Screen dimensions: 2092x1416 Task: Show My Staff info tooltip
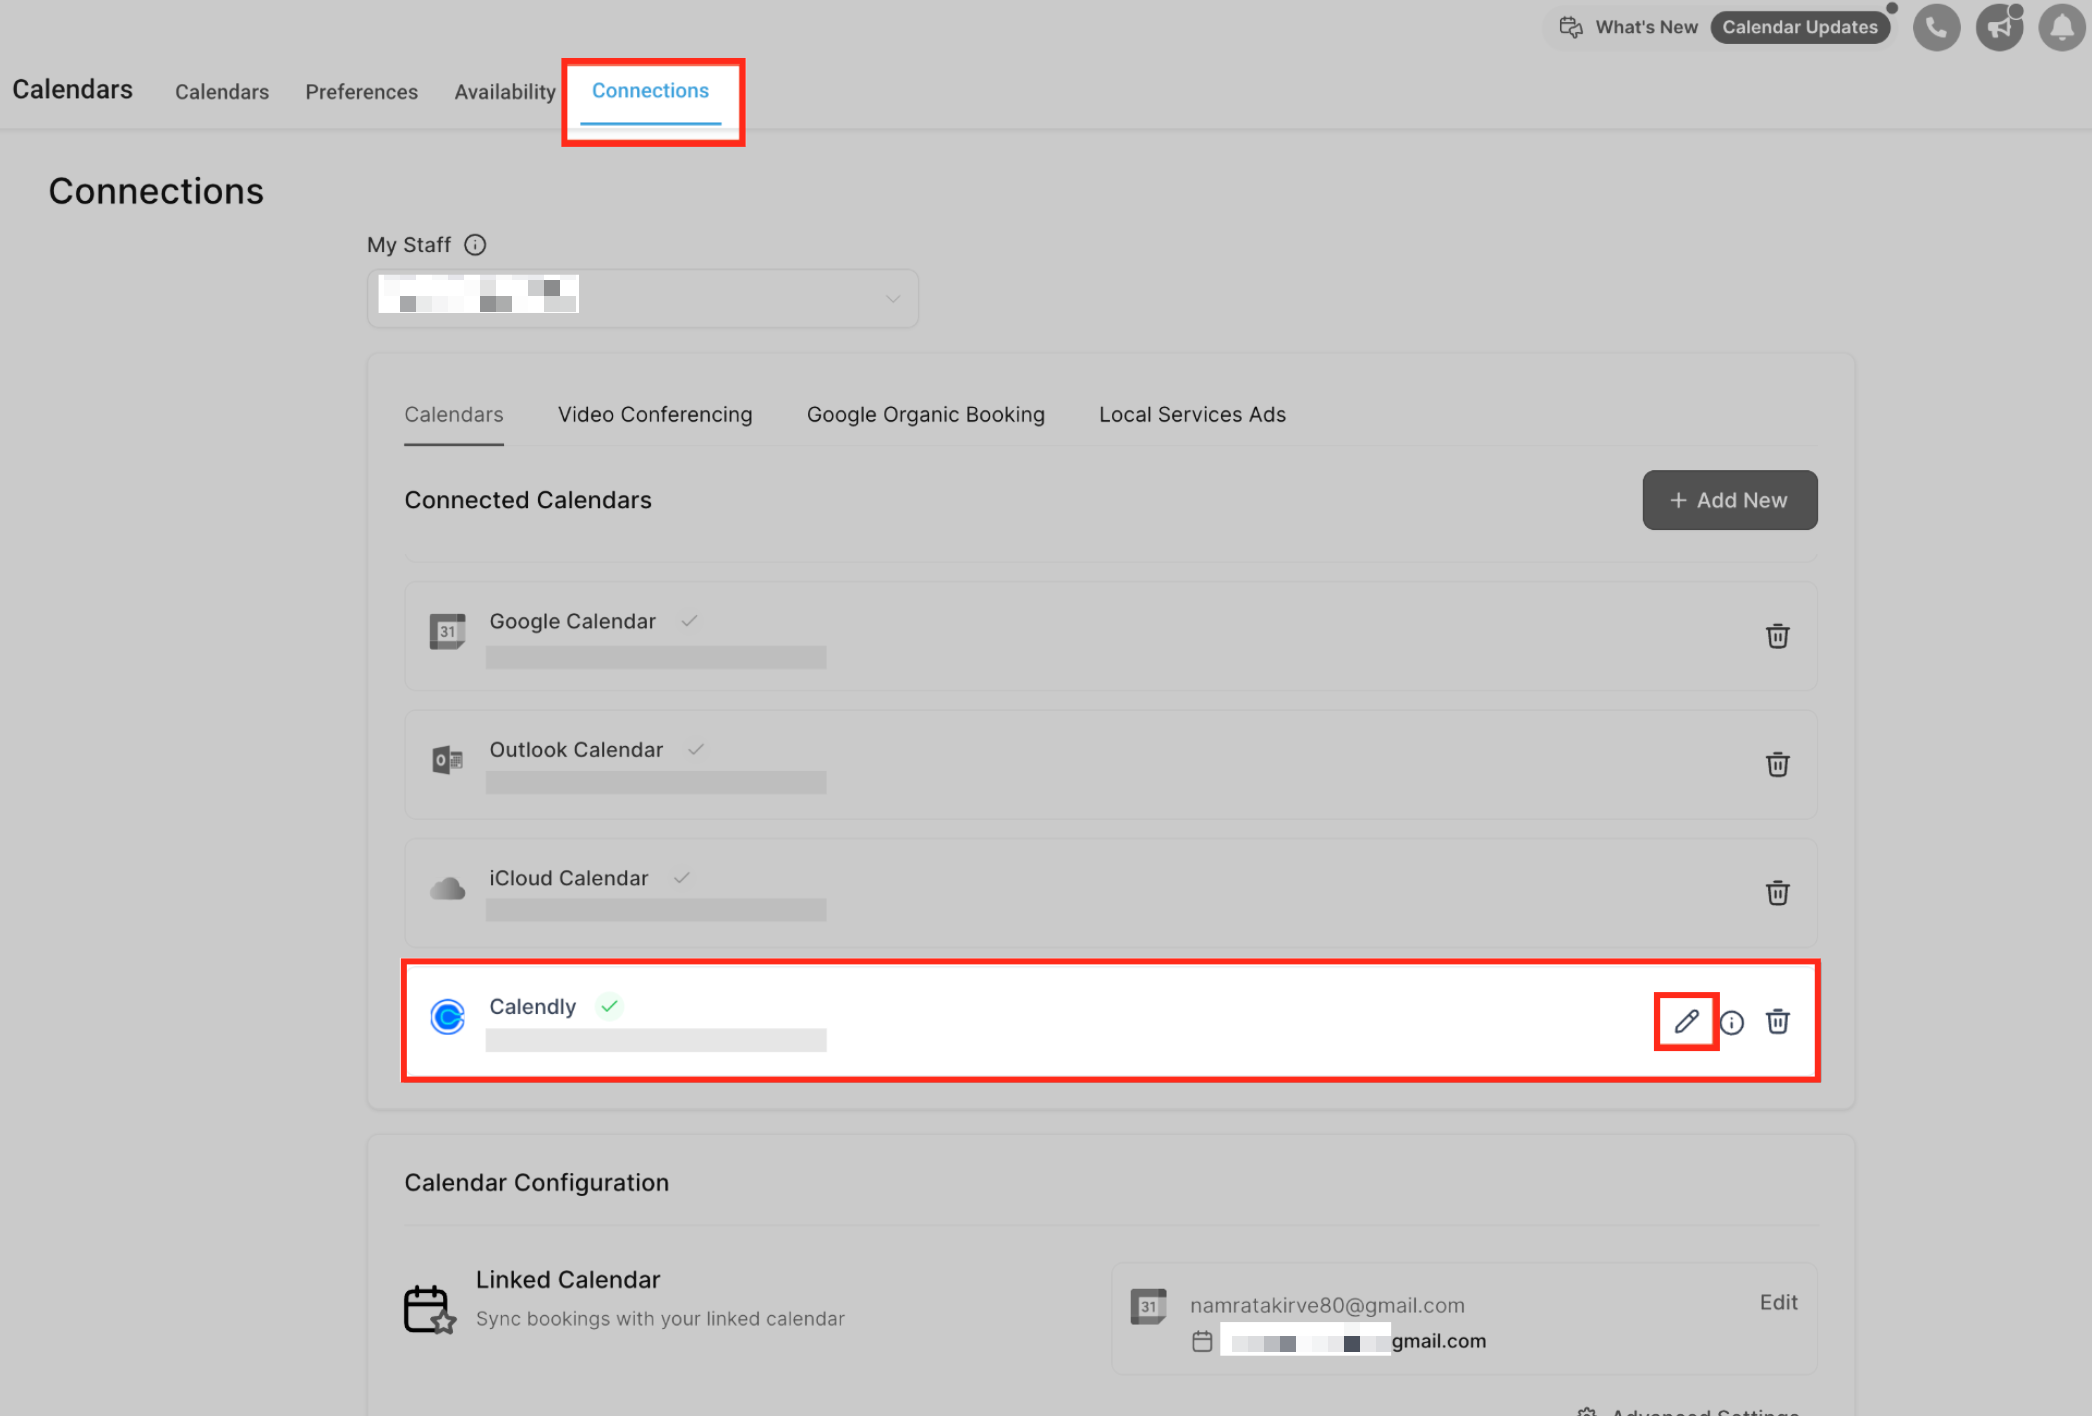coord(475,245)
